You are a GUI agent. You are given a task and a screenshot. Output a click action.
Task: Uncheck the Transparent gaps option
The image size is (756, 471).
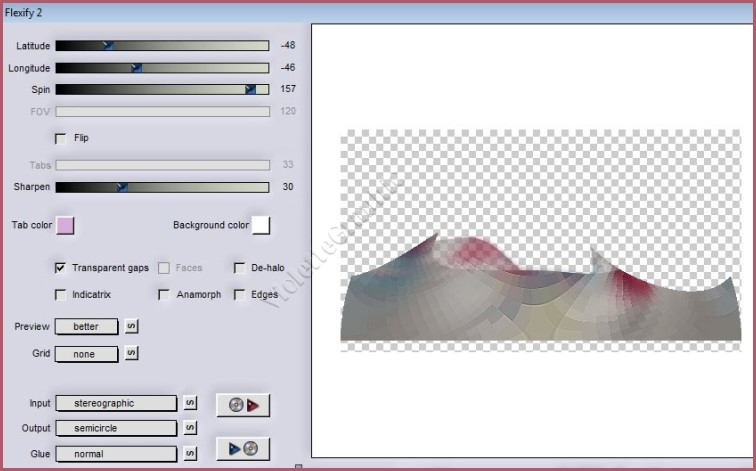click(61, 268)
